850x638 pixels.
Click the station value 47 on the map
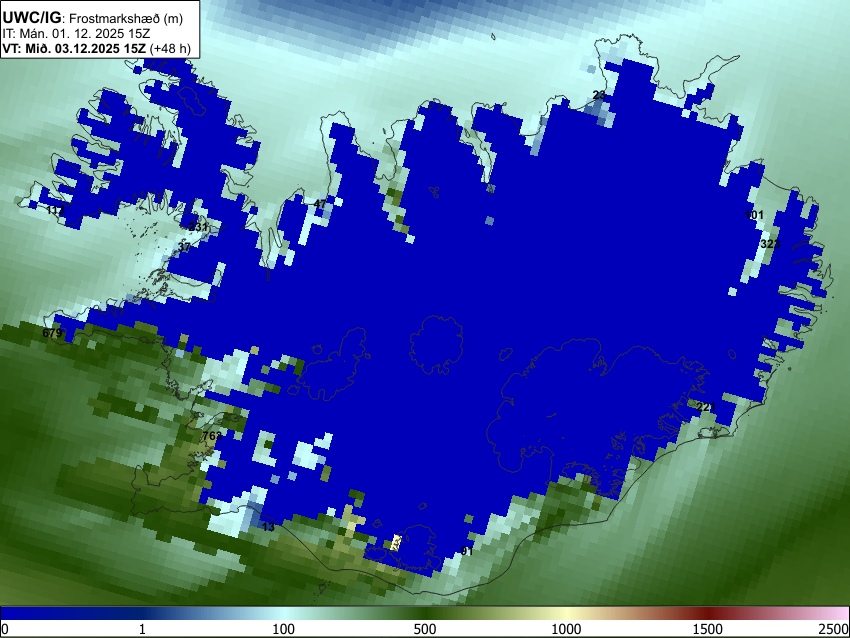(320, 204)
